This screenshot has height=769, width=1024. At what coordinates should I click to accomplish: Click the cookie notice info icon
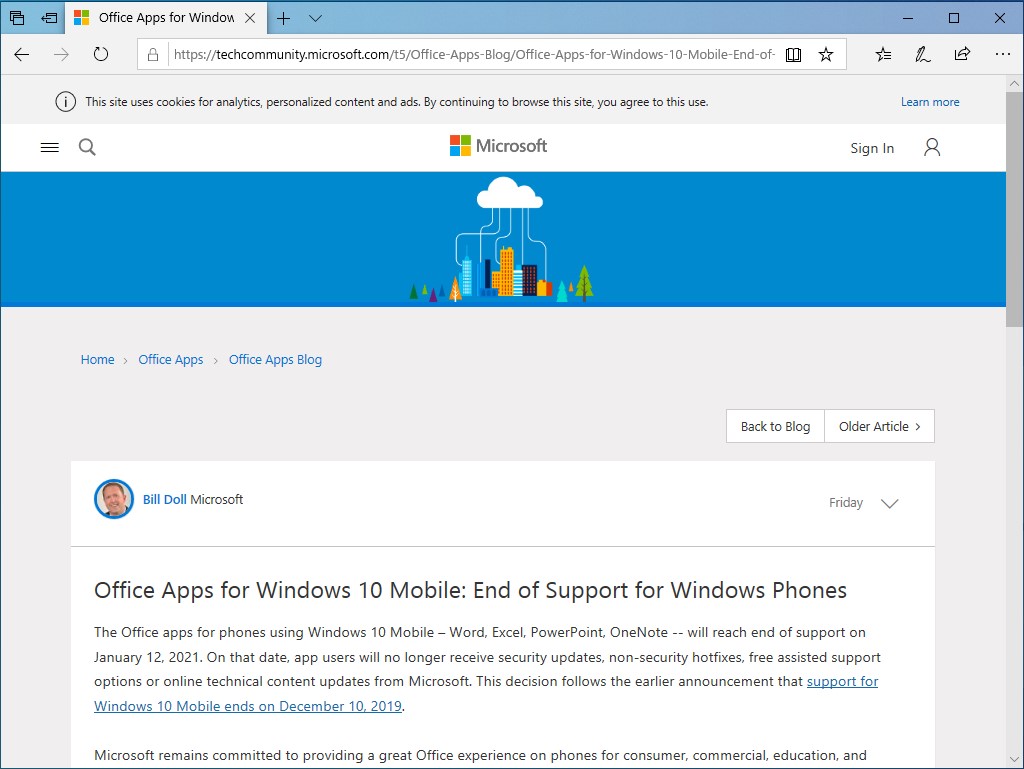pos(65,100)
